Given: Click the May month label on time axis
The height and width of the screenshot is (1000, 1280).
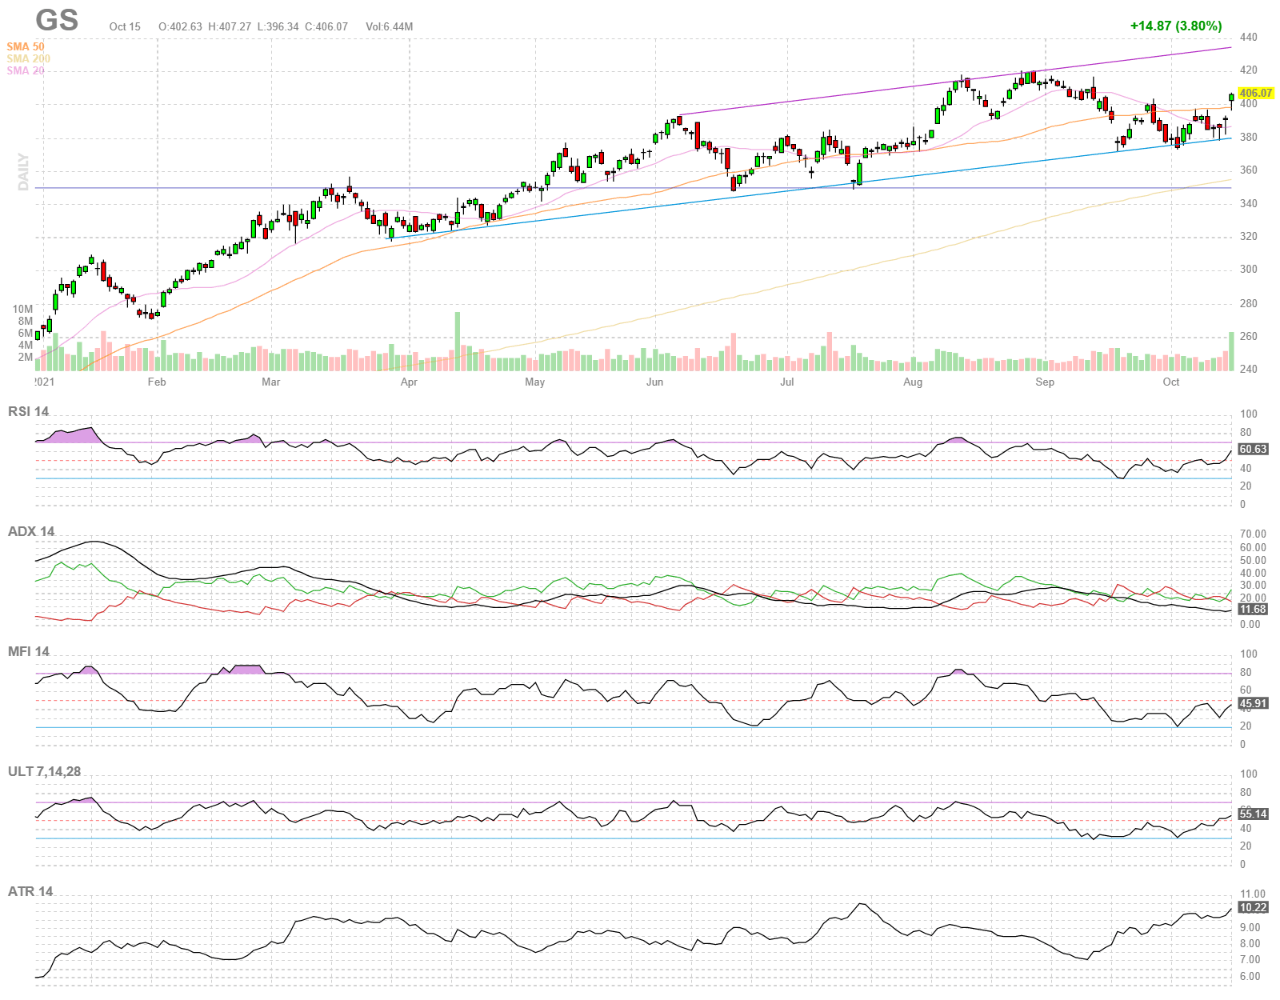Looking at the screenshot, I should pyautogui.click(x=535, y=382).
